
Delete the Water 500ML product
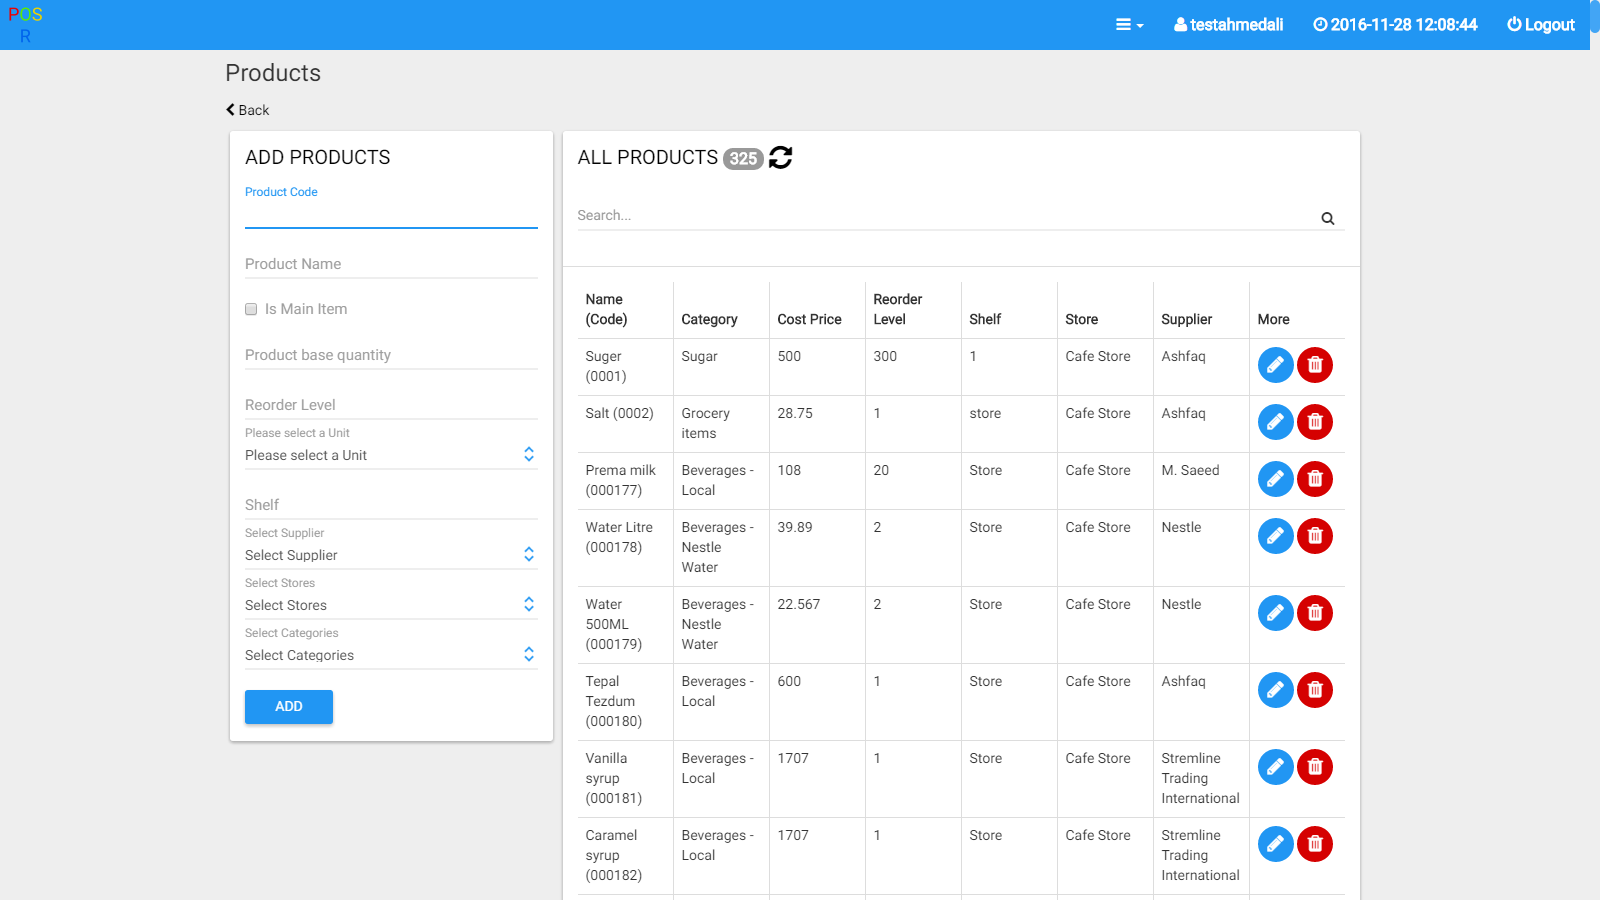[x=1314, y=613]
